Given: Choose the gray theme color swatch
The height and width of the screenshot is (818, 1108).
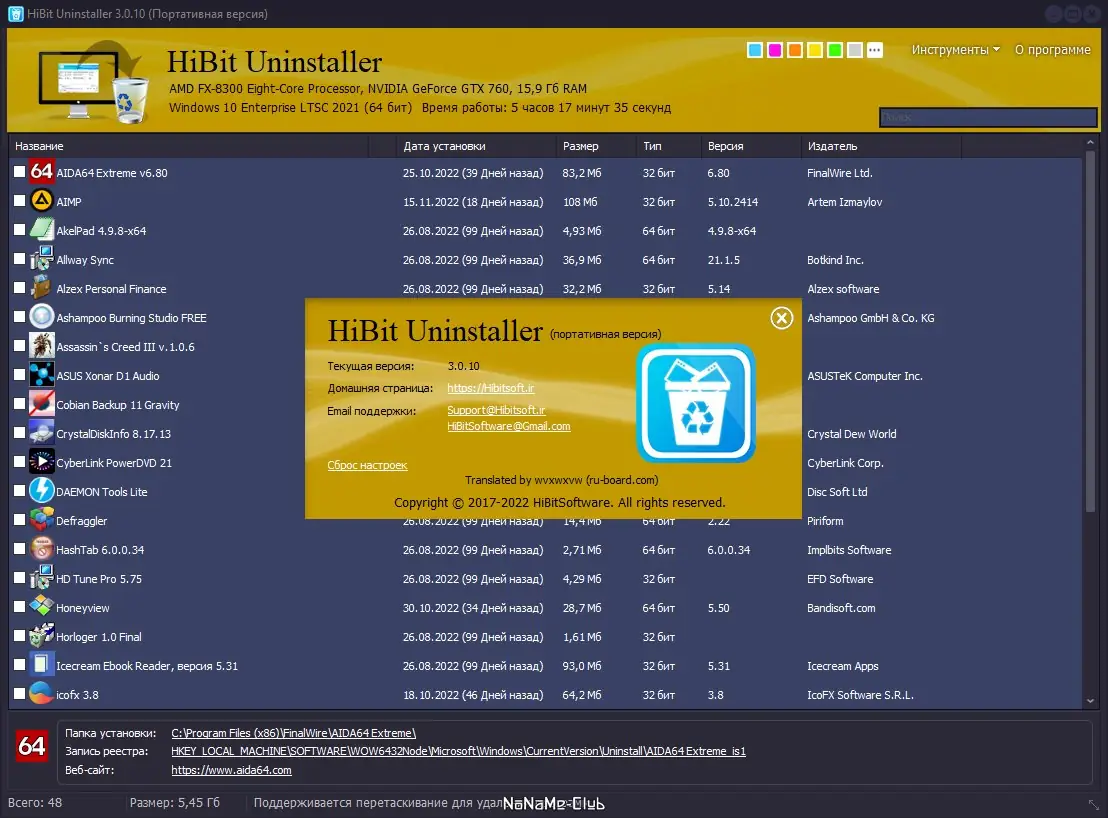Looking at the screenshot, I should click(854, 50).
